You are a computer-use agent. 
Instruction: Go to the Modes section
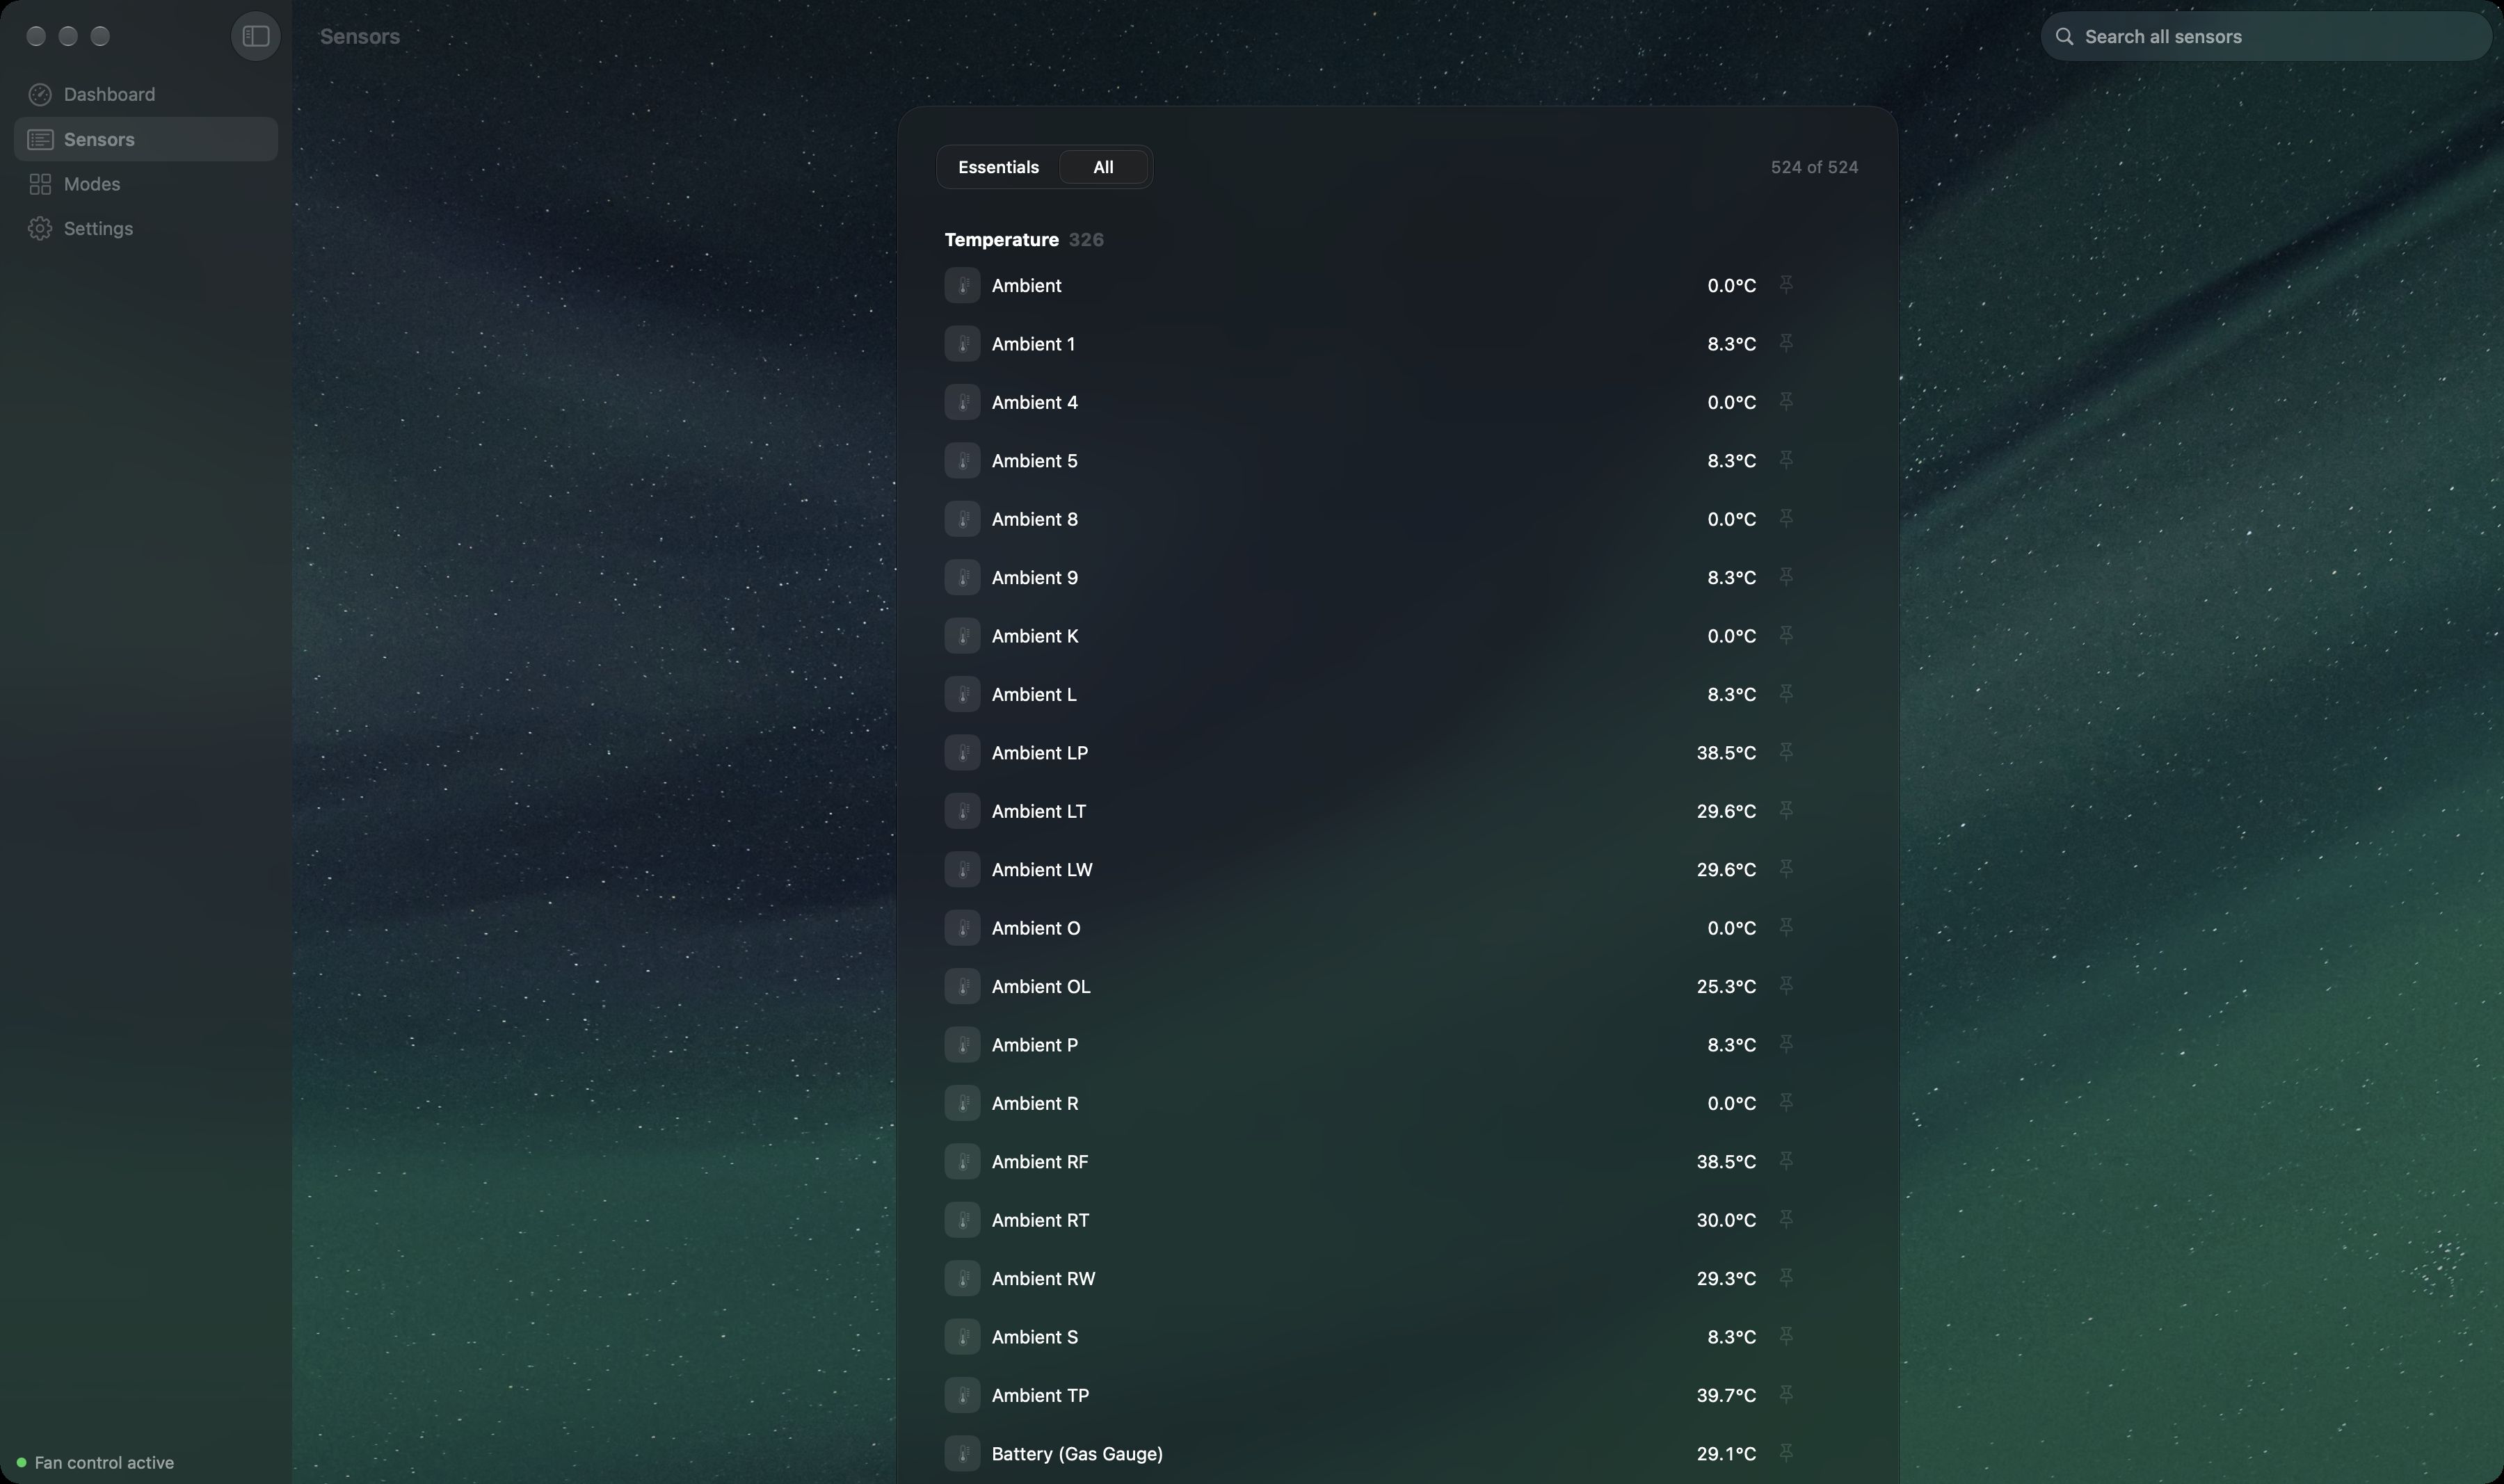(146, 184)
